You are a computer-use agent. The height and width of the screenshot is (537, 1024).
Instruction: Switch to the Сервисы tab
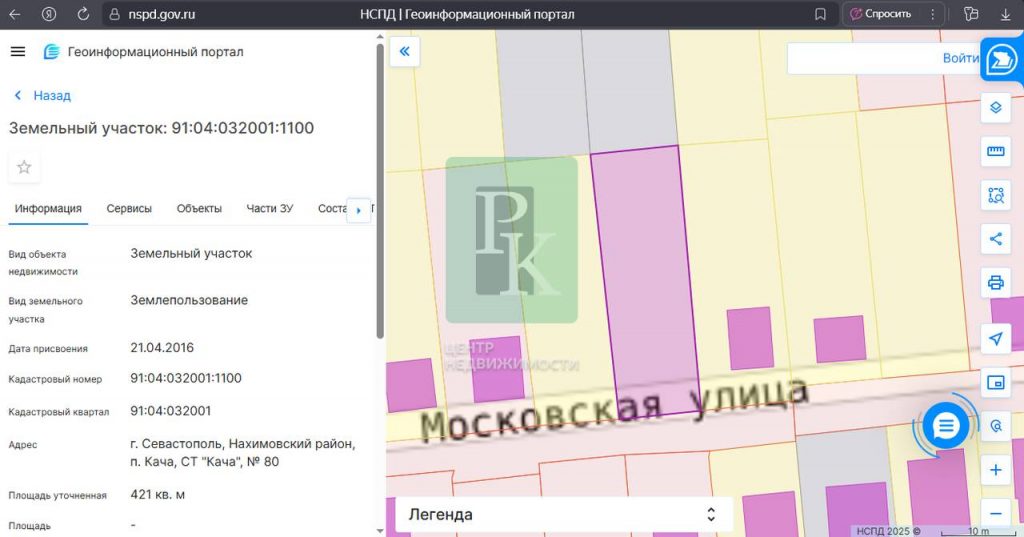(129, 209)
